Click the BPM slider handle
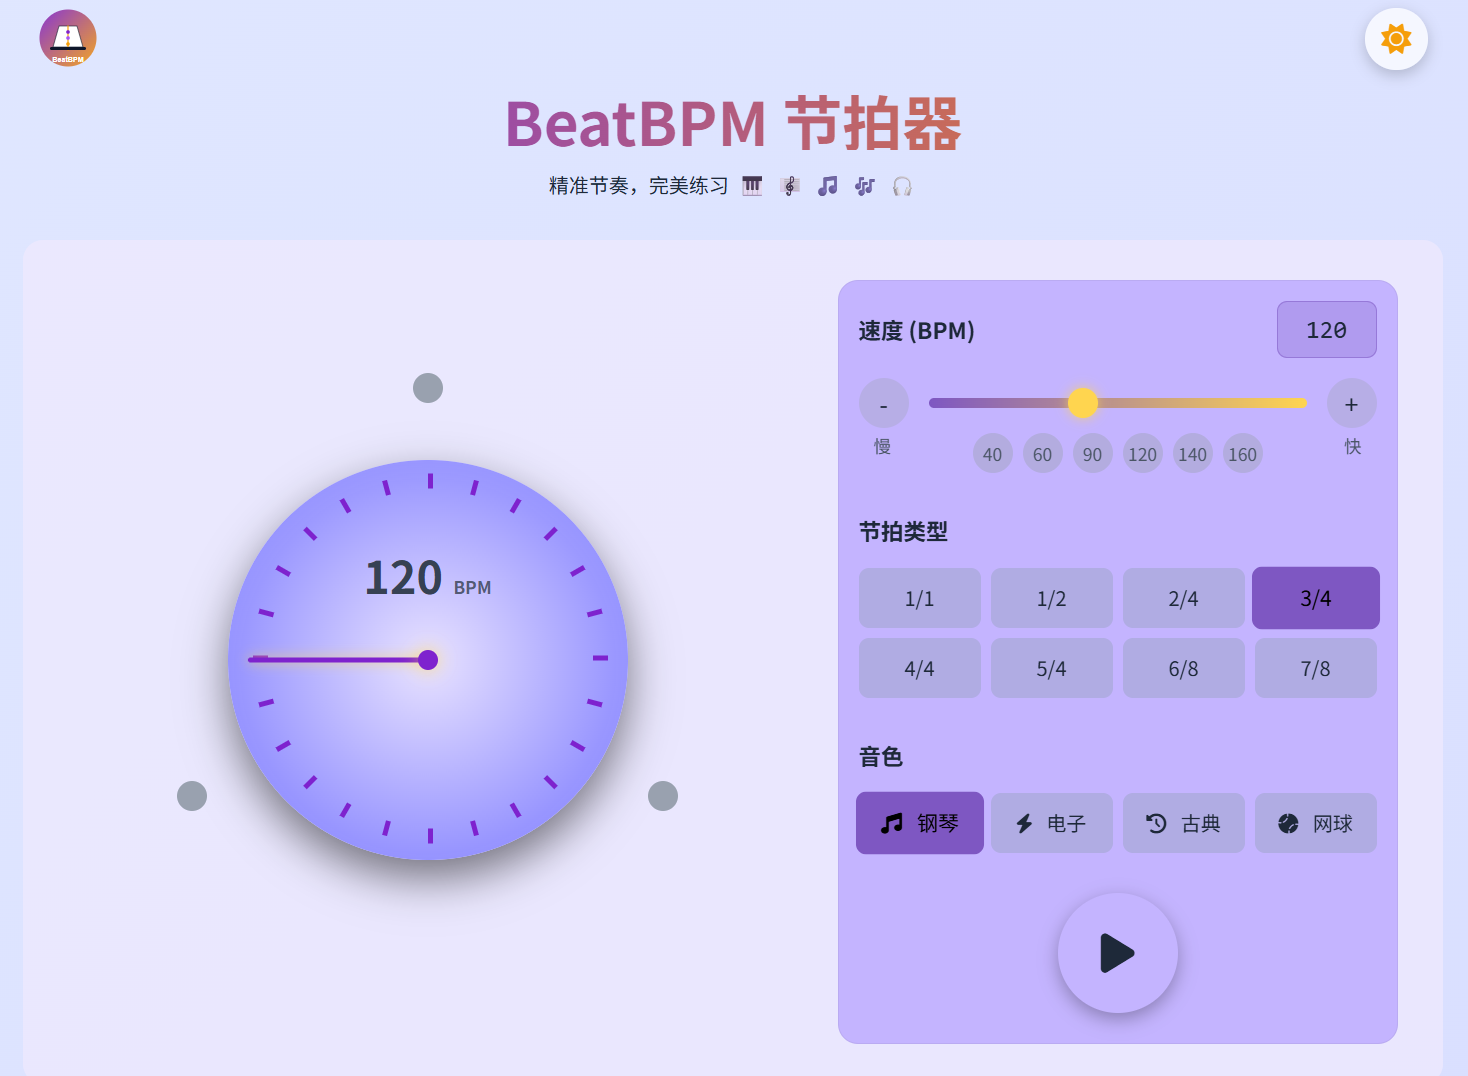Viewport: 1468px width, 1076px height. pyautogui.click(x=1084, y=403)
